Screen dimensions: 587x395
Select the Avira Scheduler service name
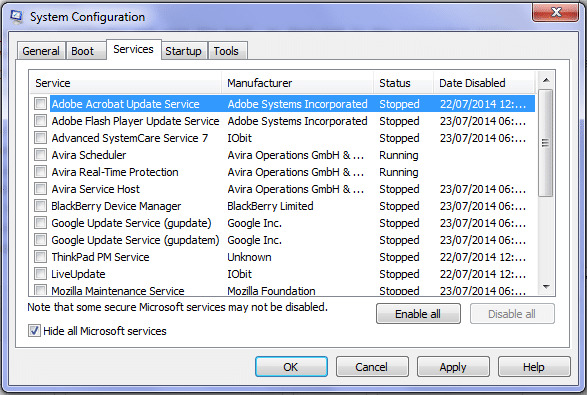pyautogui.click(x=89, y=155)
